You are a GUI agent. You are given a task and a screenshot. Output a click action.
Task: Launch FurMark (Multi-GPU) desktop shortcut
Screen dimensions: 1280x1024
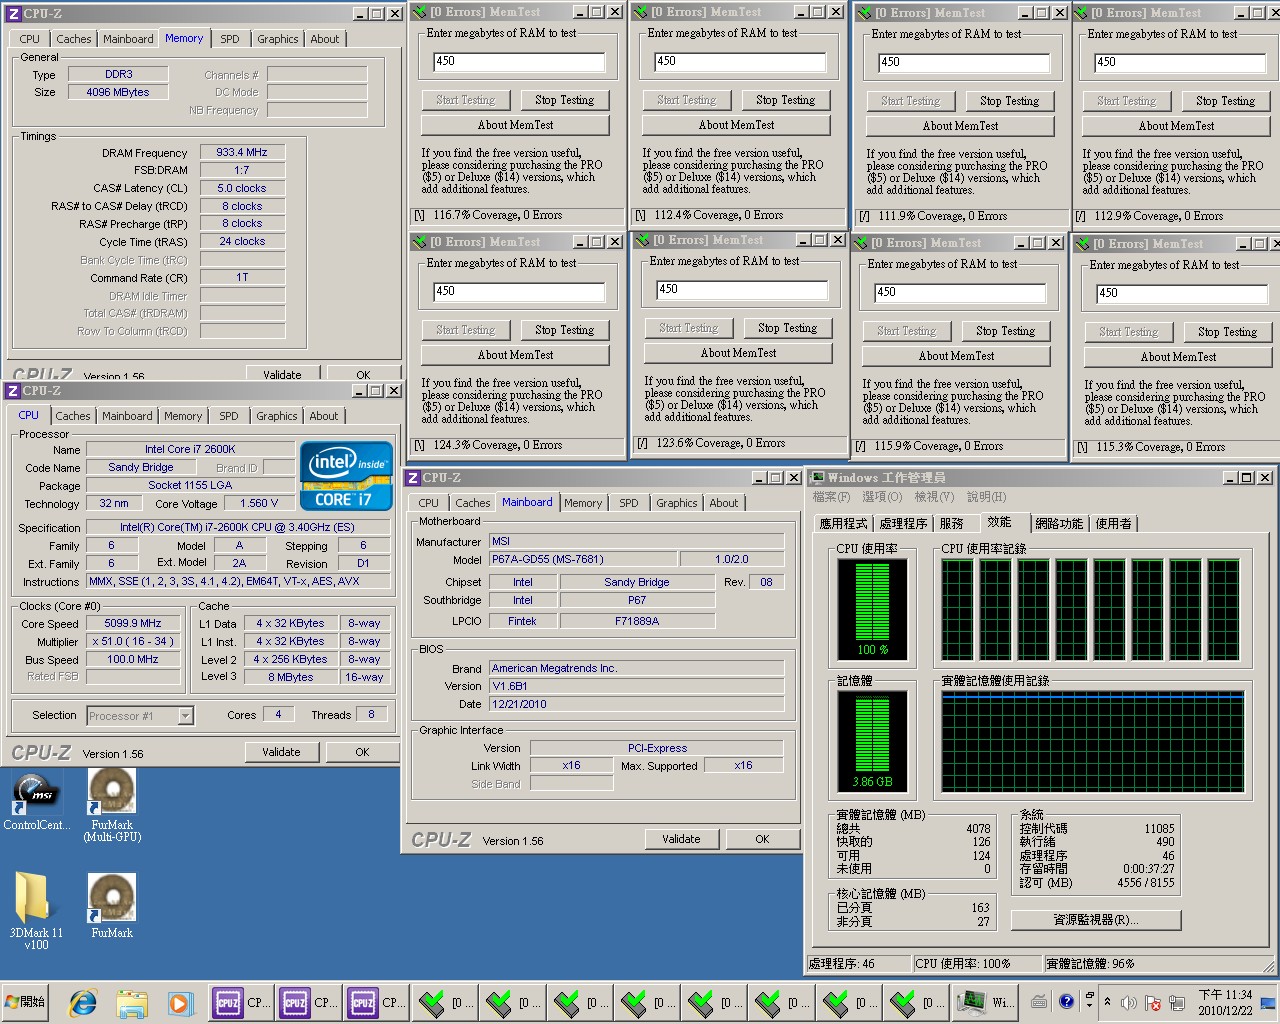click(x=112, y=806)
